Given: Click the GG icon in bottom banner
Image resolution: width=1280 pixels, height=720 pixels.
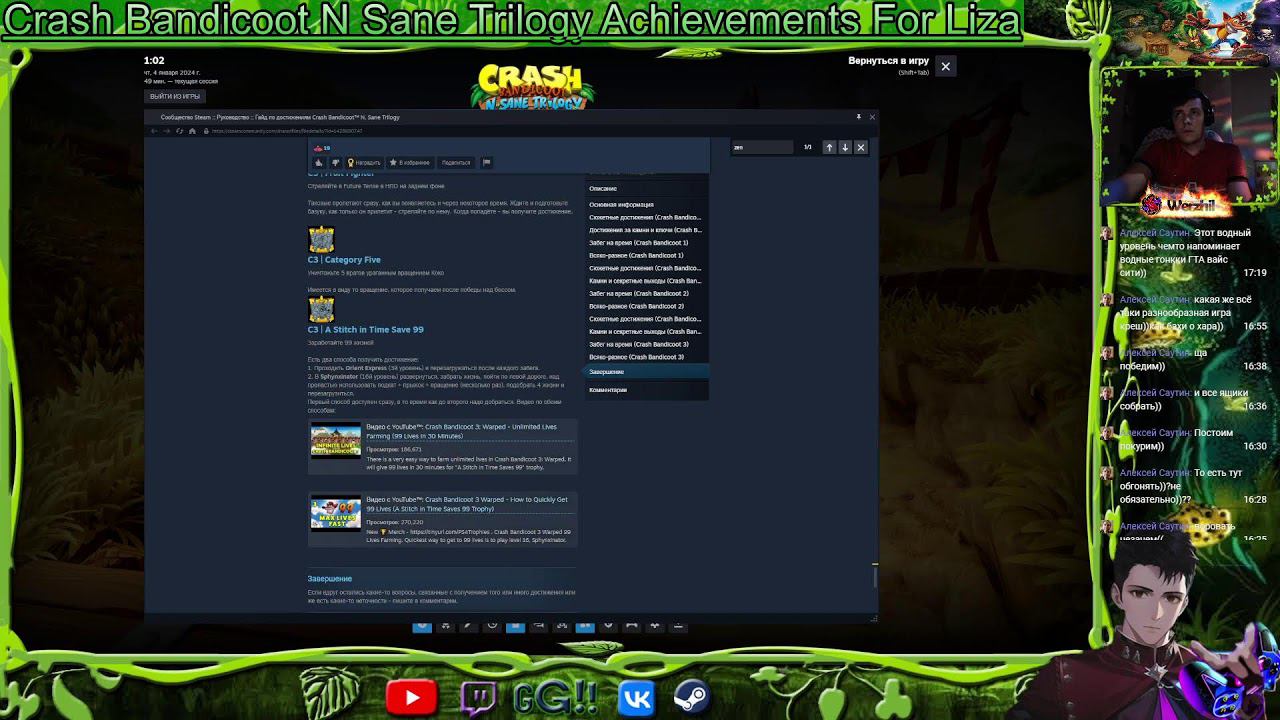Looking at the screenshot, I should point(555,697).
